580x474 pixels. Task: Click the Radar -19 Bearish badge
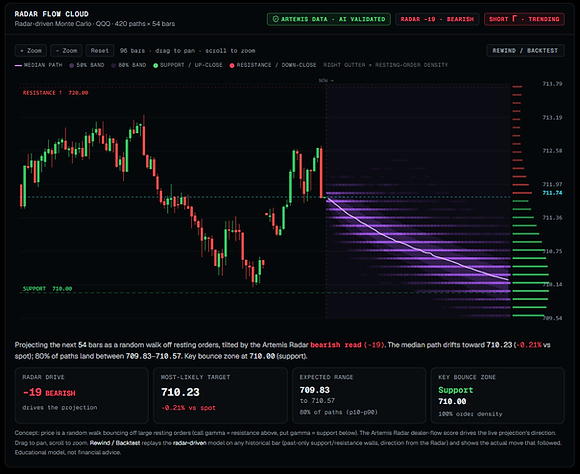pyautogui.click(x=437, y=19)
